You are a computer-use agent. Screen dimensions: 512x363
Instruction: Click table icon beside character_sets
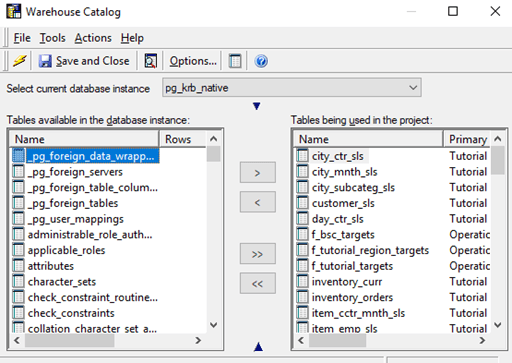click(x=18, y=281)
